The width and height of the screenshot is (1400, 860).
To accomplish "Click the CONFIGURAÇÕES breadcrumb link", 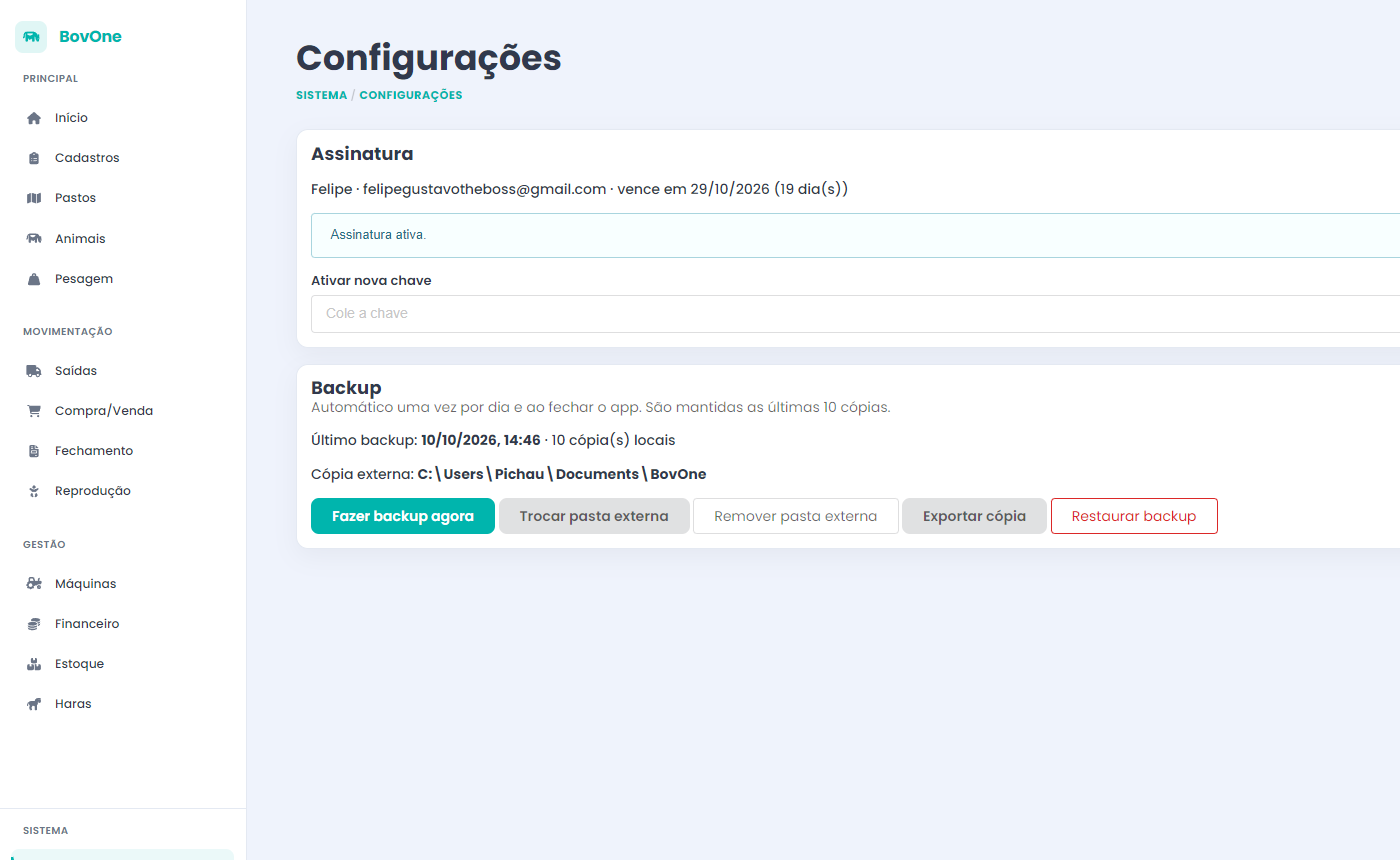I will 411,96.
